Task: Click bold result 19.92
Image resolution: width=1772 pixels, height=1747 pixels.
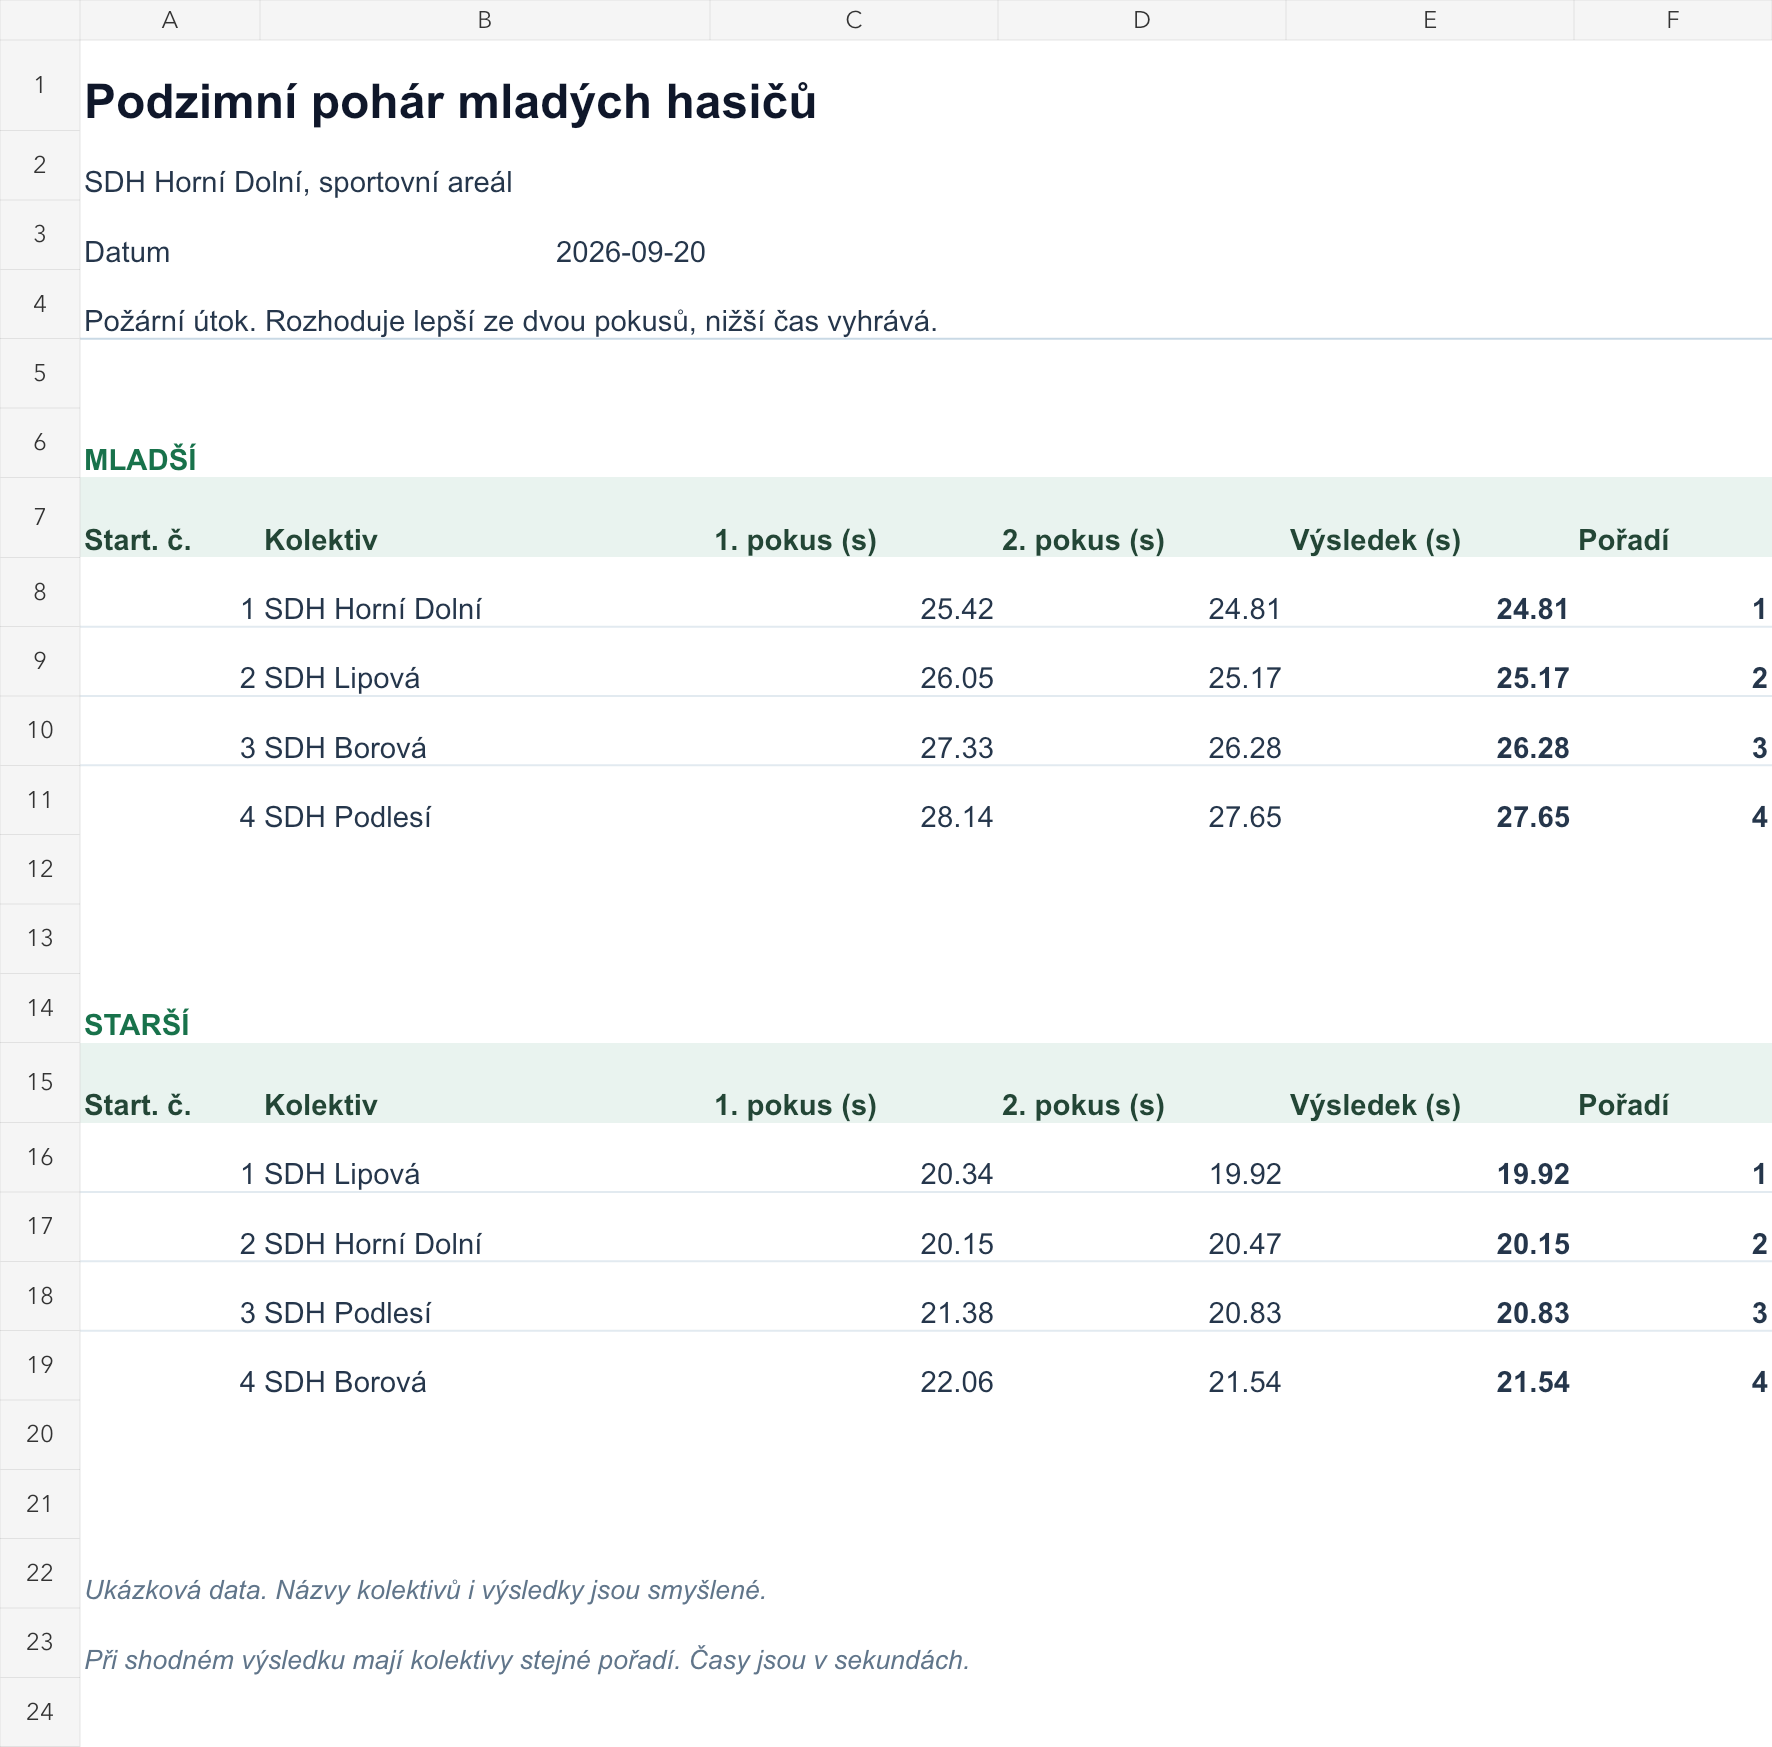Action: pyautogui.click(x=1533, y=1174)
